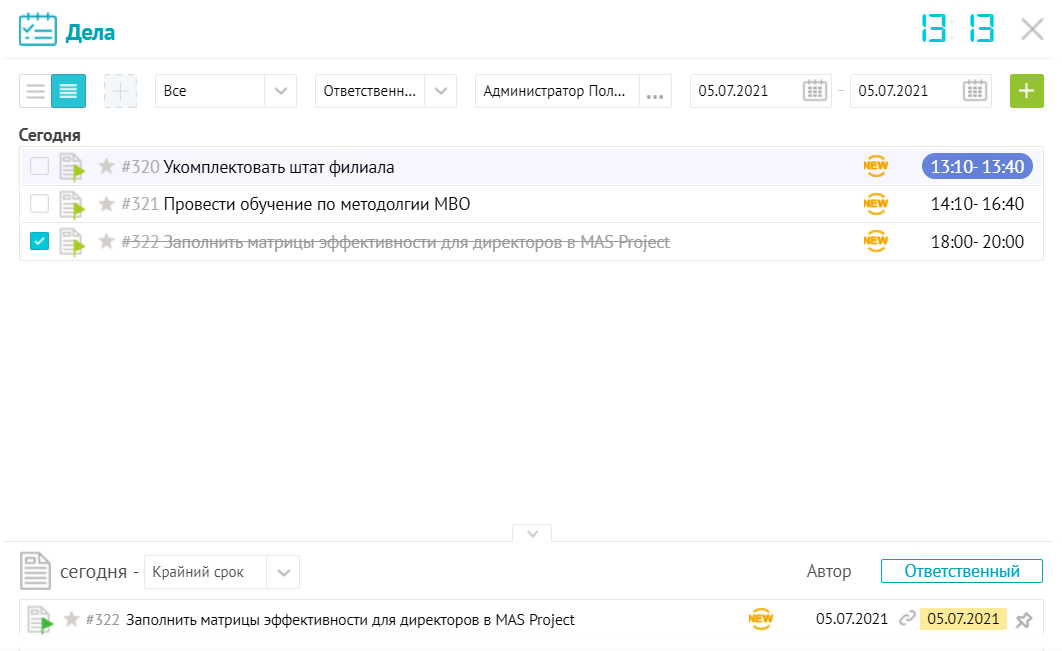The width and height of the screenshot is (1062, 651).
Task: Uncheck the completed task #322
Action: (39, 240)
